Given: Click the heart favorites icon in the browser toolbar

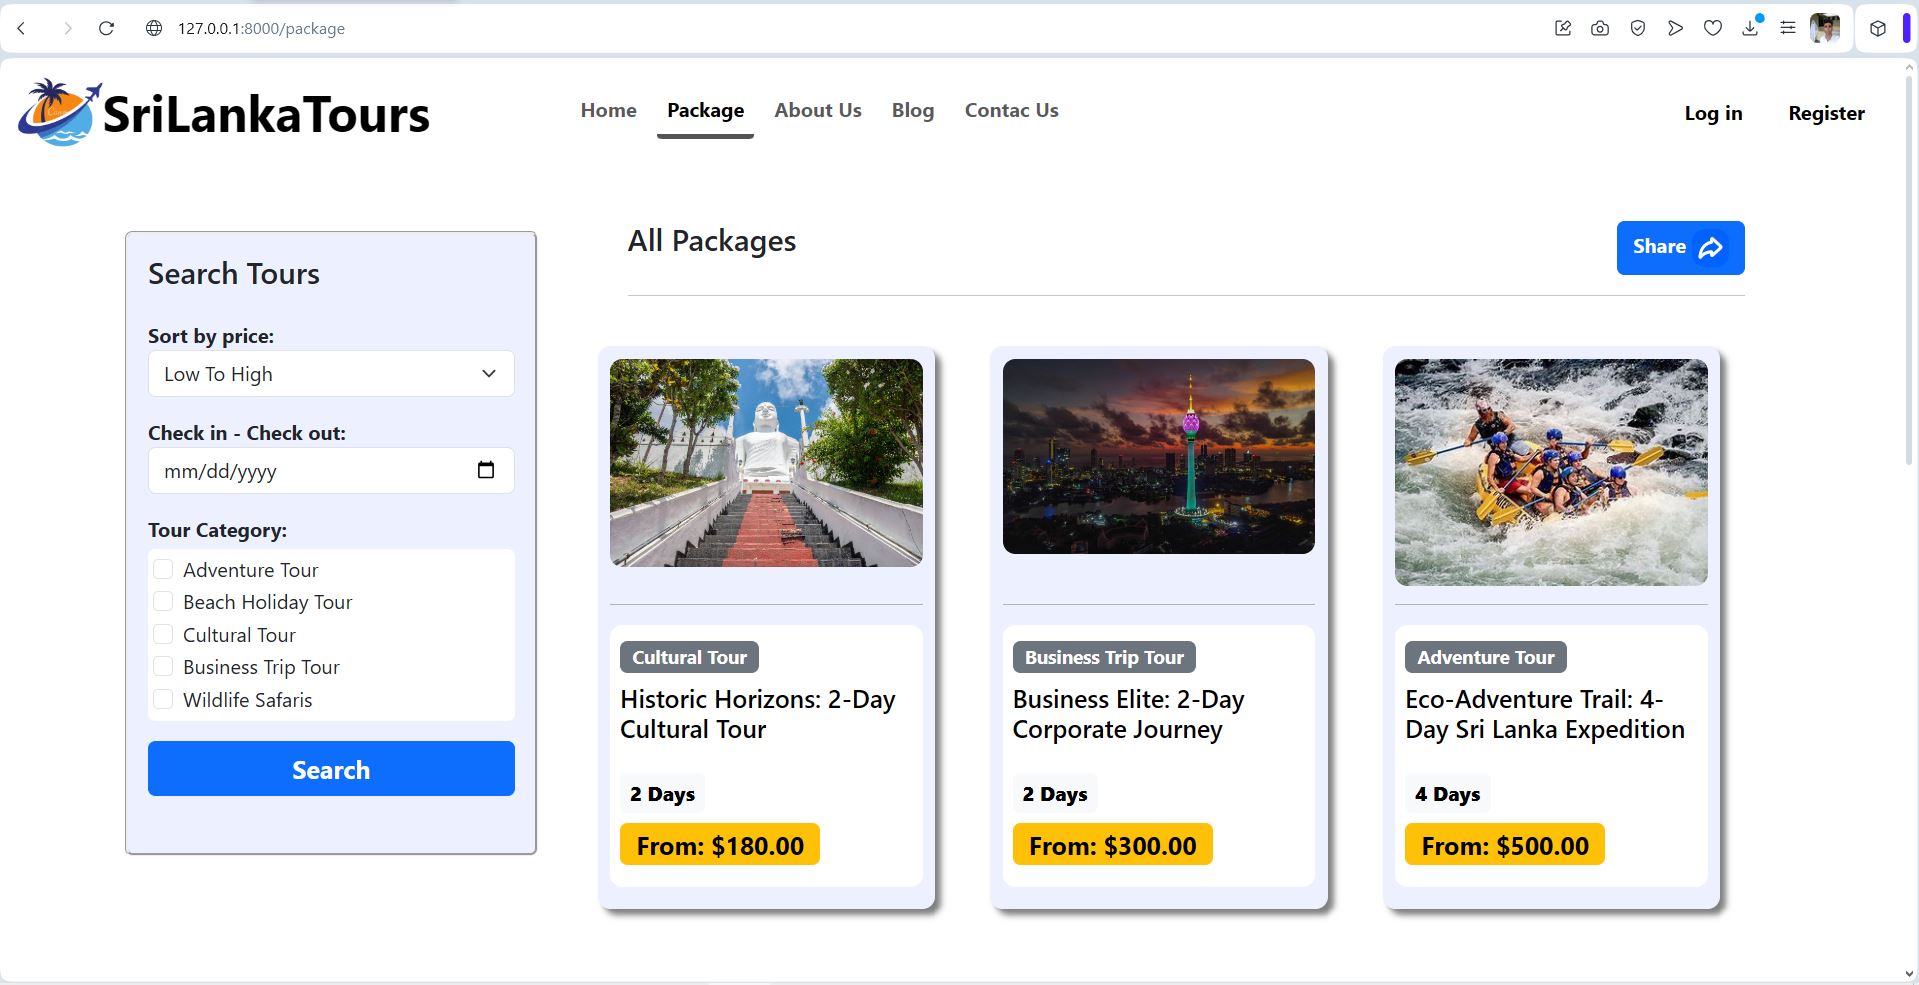Looking at the screenshot, I should pos(1713,28).
